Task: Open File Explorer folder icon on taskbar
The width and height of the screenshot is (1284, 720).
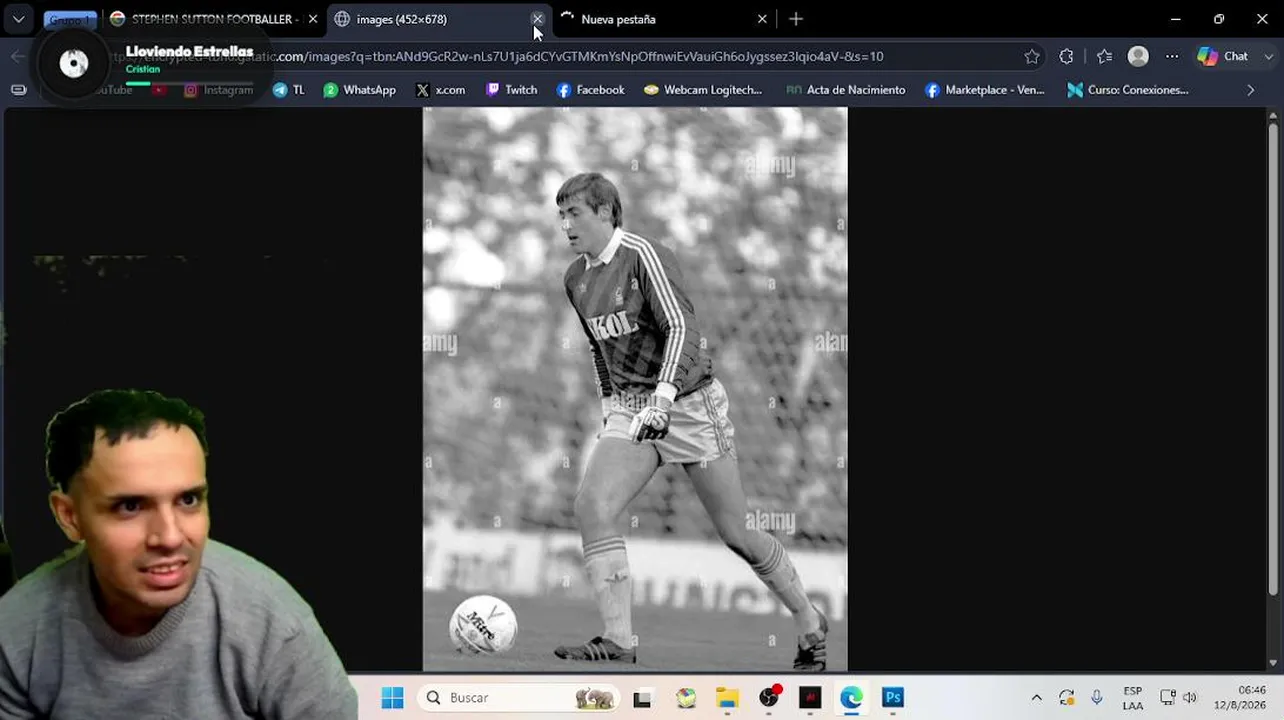Action: (727, 698)
